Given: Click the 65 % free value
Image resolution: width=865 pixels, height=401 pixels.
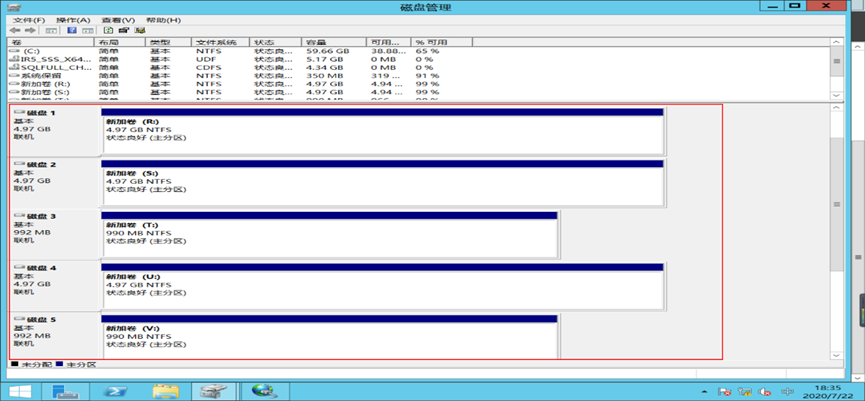Looking at the screenshot, I should tap(428, 51).
